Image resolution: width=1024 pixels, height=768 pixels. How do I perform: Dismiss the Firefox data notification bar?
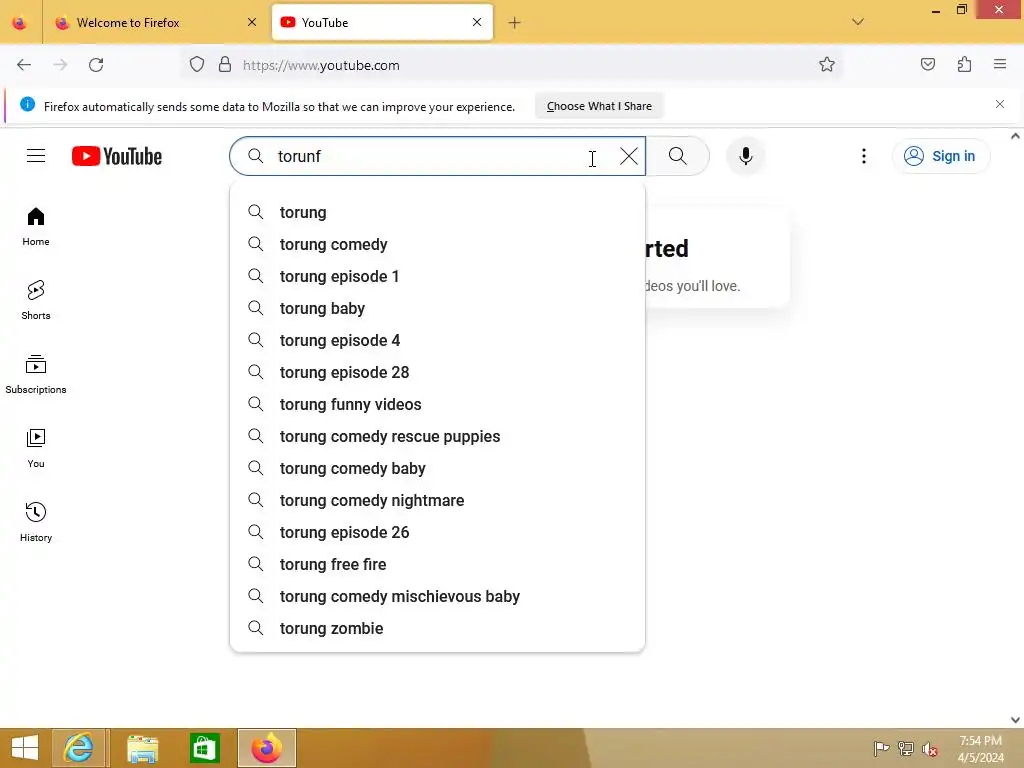tap(999, 104)
